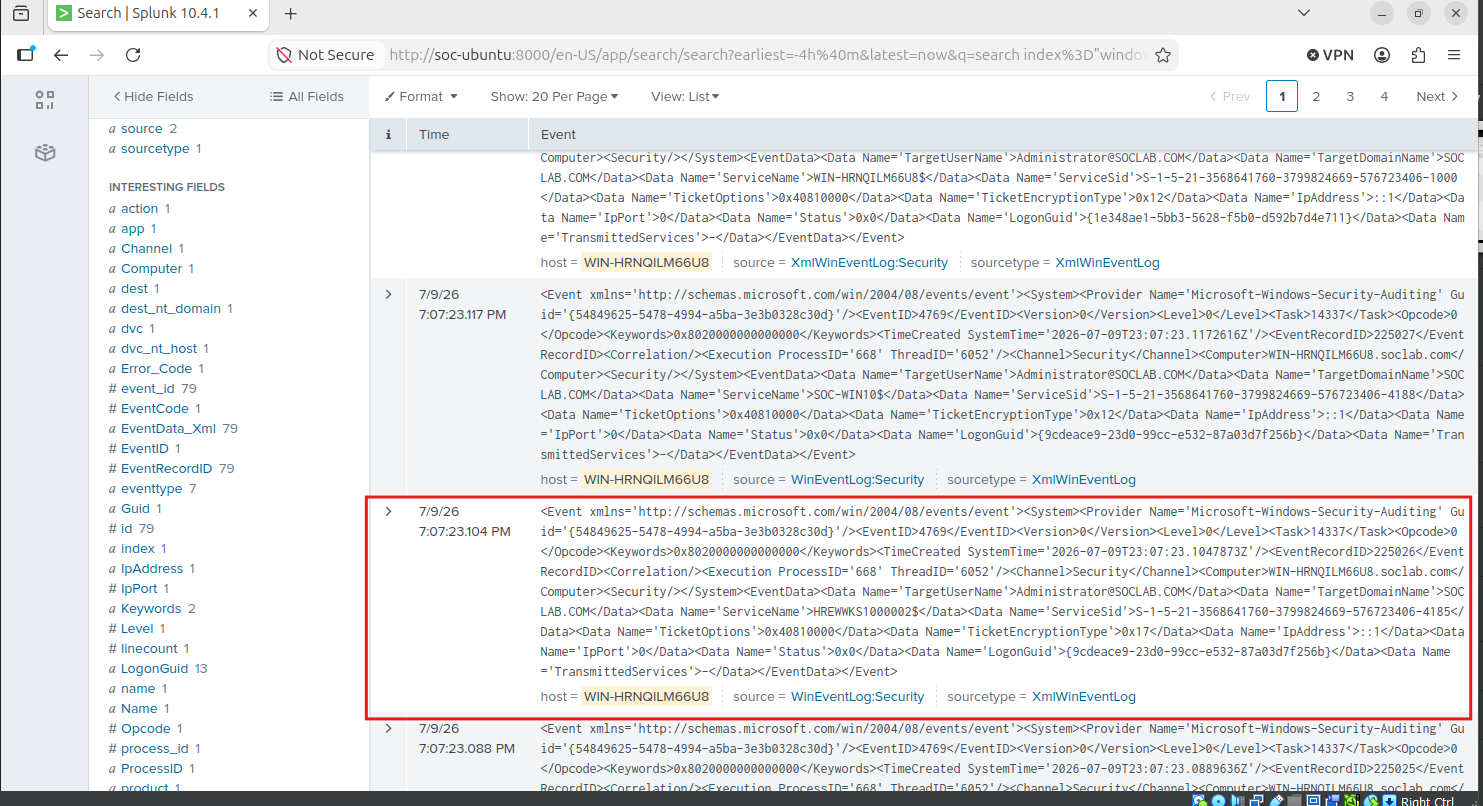Screen dimensions: 1483x806
Task: Open the IpPort field summary
Action: 139,589
